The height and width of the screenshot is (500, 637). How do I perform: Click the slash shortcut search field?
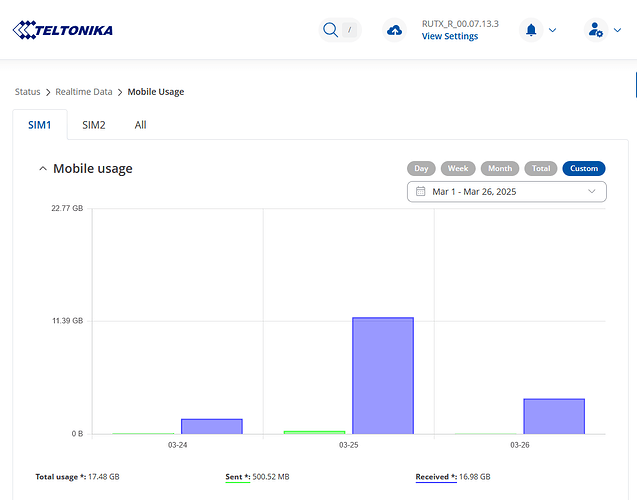349,30
